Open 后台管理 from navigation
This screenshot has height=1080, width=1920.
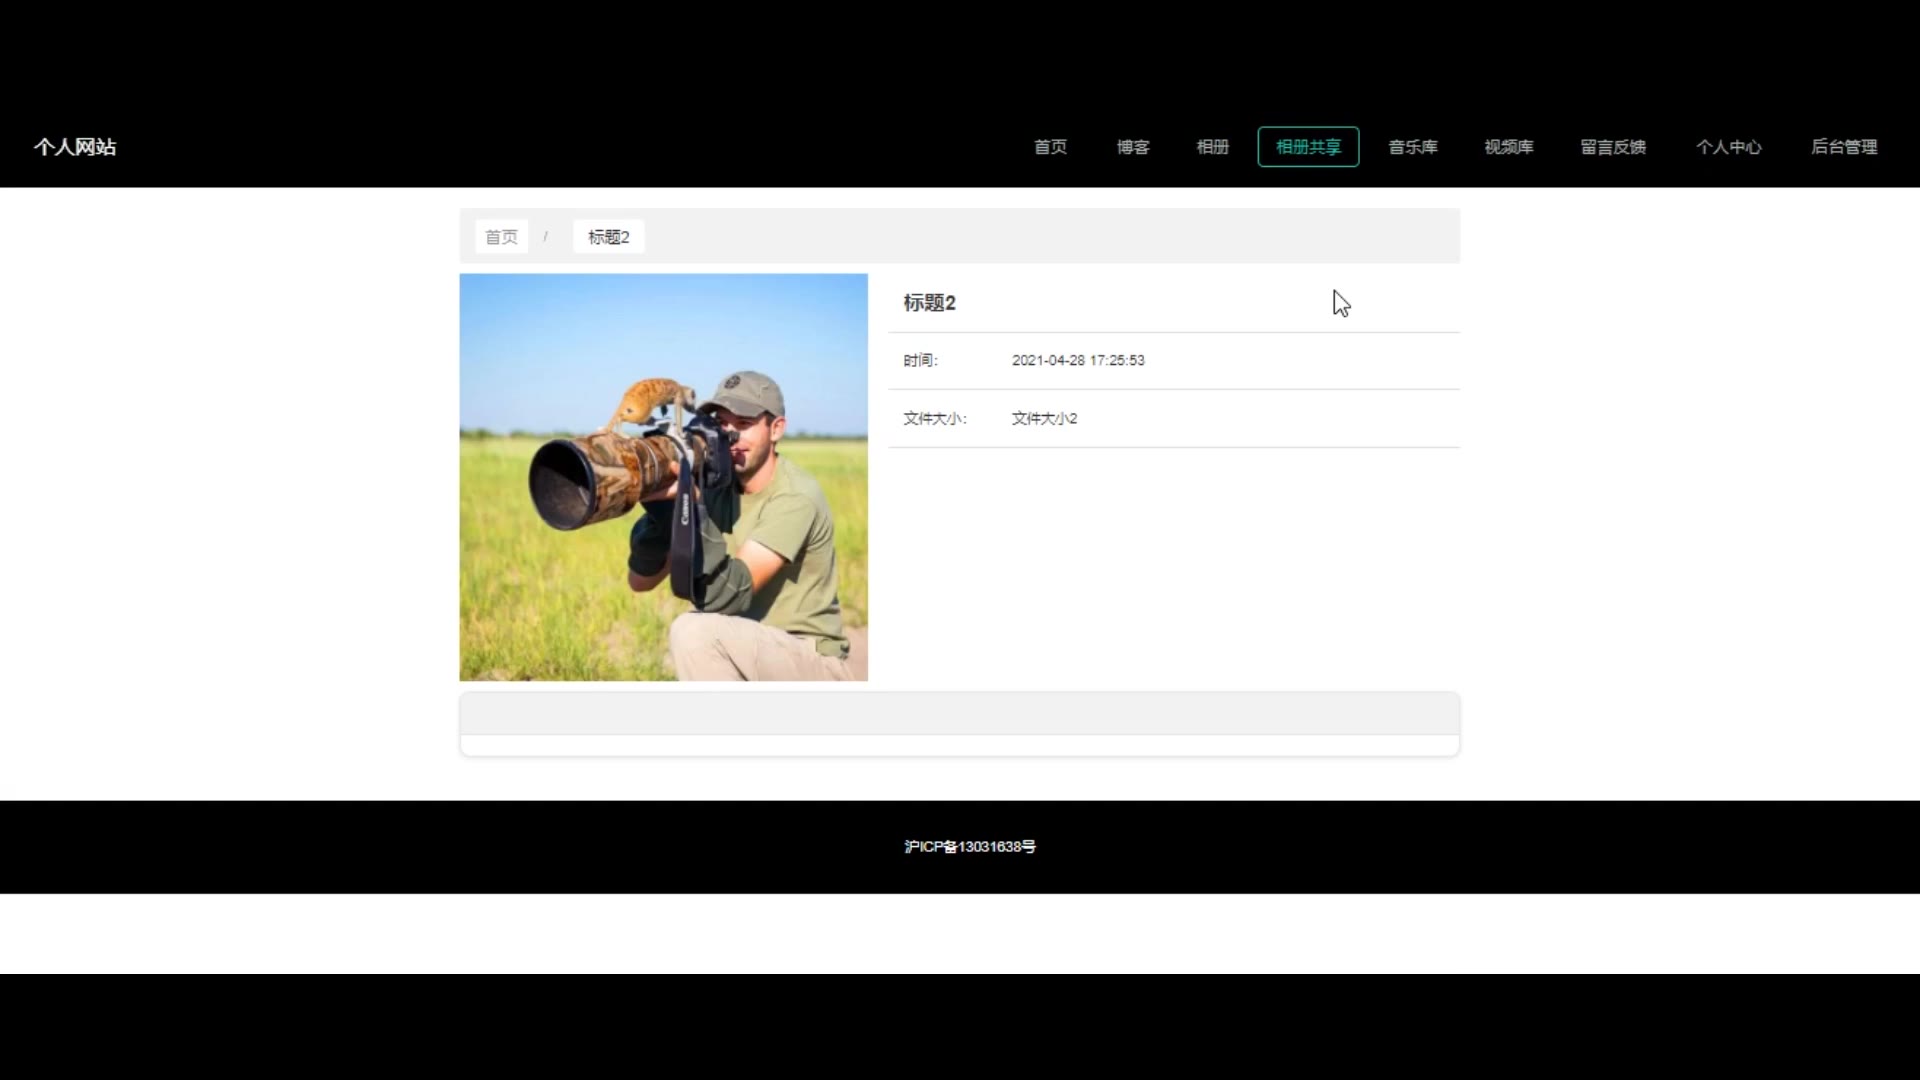coord(1844,147)
